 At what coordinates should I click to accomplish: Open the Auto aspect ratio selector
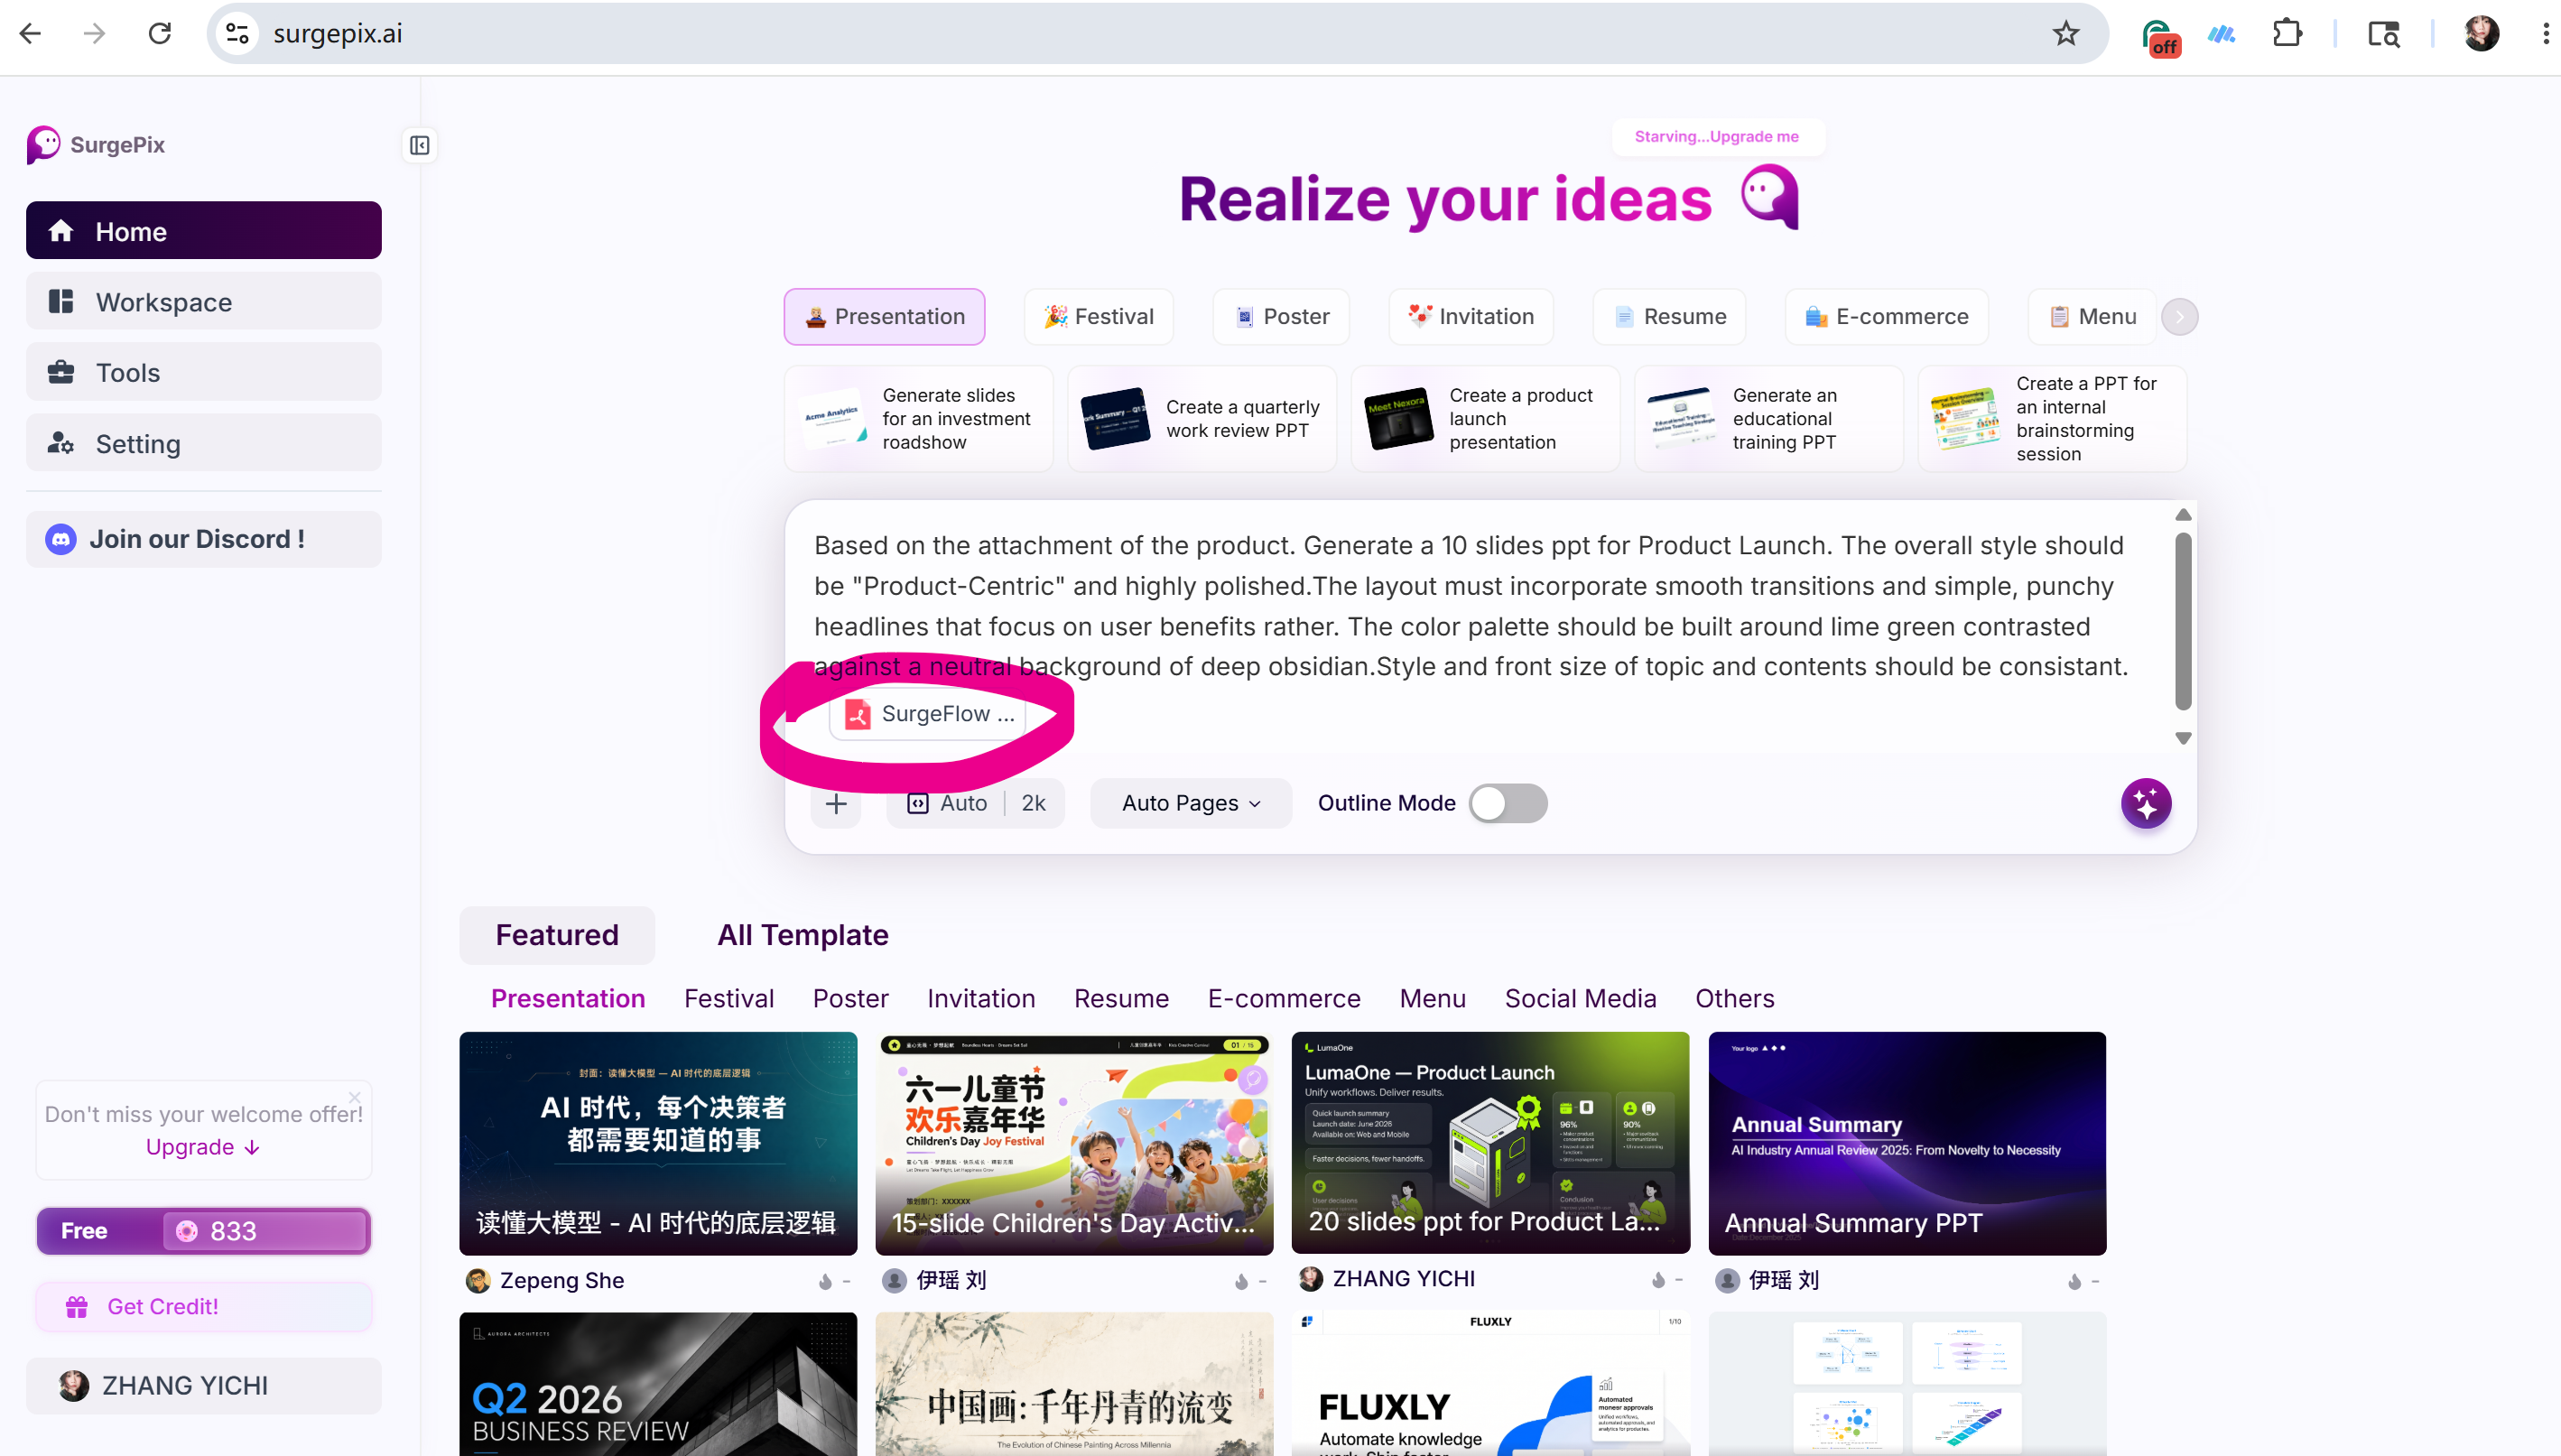point(946,803)
